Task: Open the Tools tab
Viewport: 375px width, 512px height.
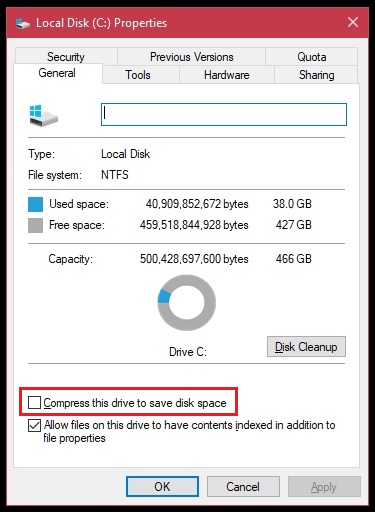Action: pyautogui.click(x=138, y=75)
